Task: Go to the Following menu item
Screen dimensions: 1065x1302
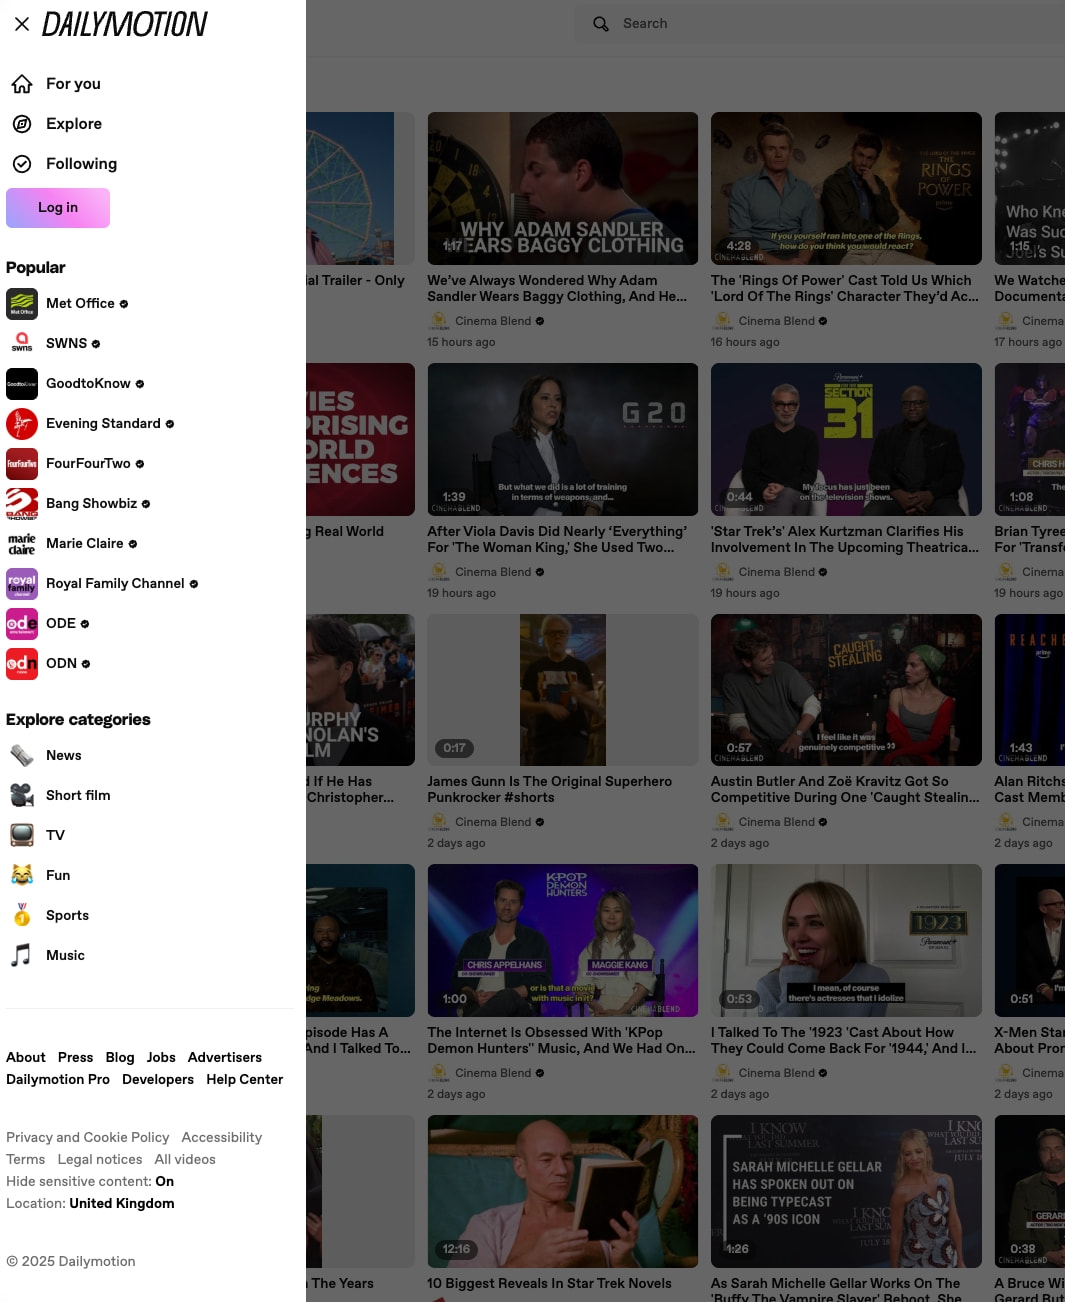Action: [81, 164]
